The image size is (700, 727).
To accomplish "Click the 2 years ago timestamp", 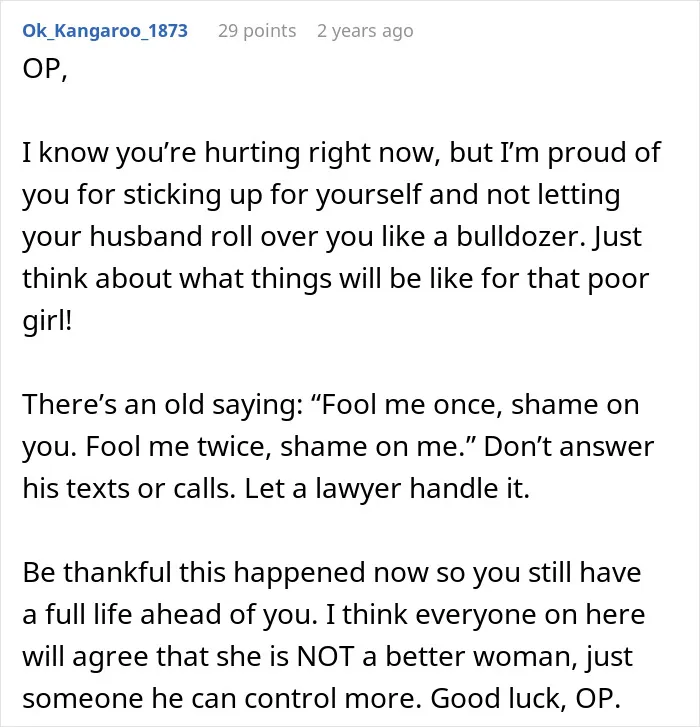I will (x=365, y=31).
